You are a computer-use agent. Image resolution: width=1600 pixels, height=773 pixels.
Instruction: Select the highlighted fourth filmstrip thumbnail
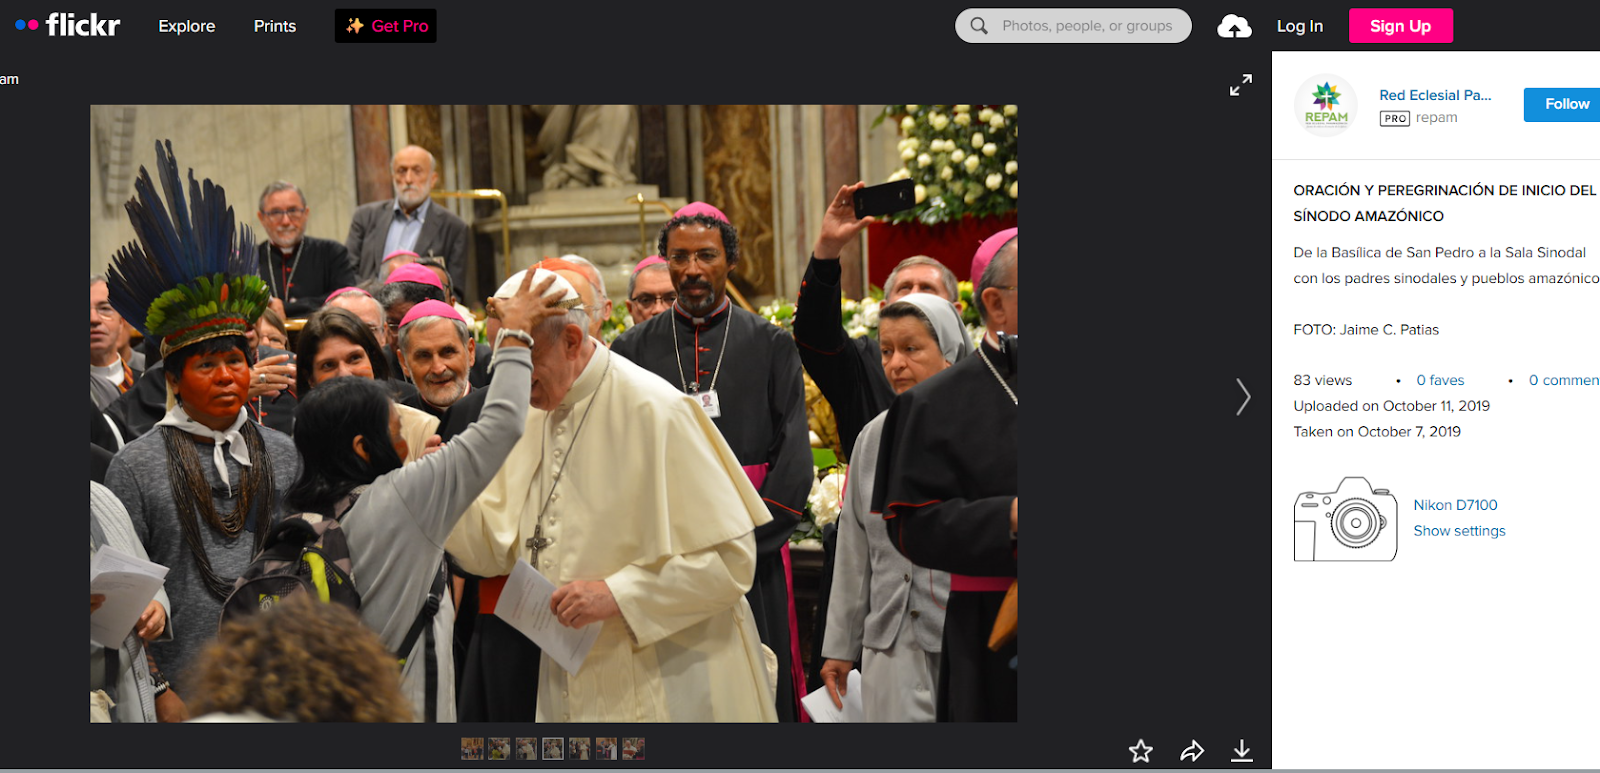point(553,749)
